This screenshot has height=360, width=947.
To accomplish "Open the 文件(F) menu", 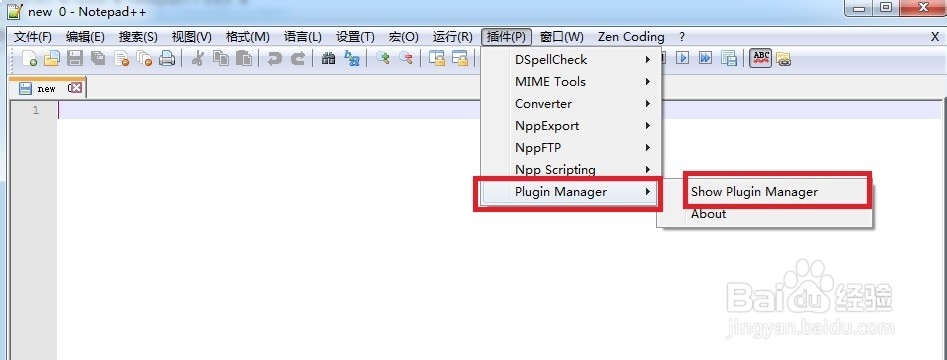I will 33,37.
